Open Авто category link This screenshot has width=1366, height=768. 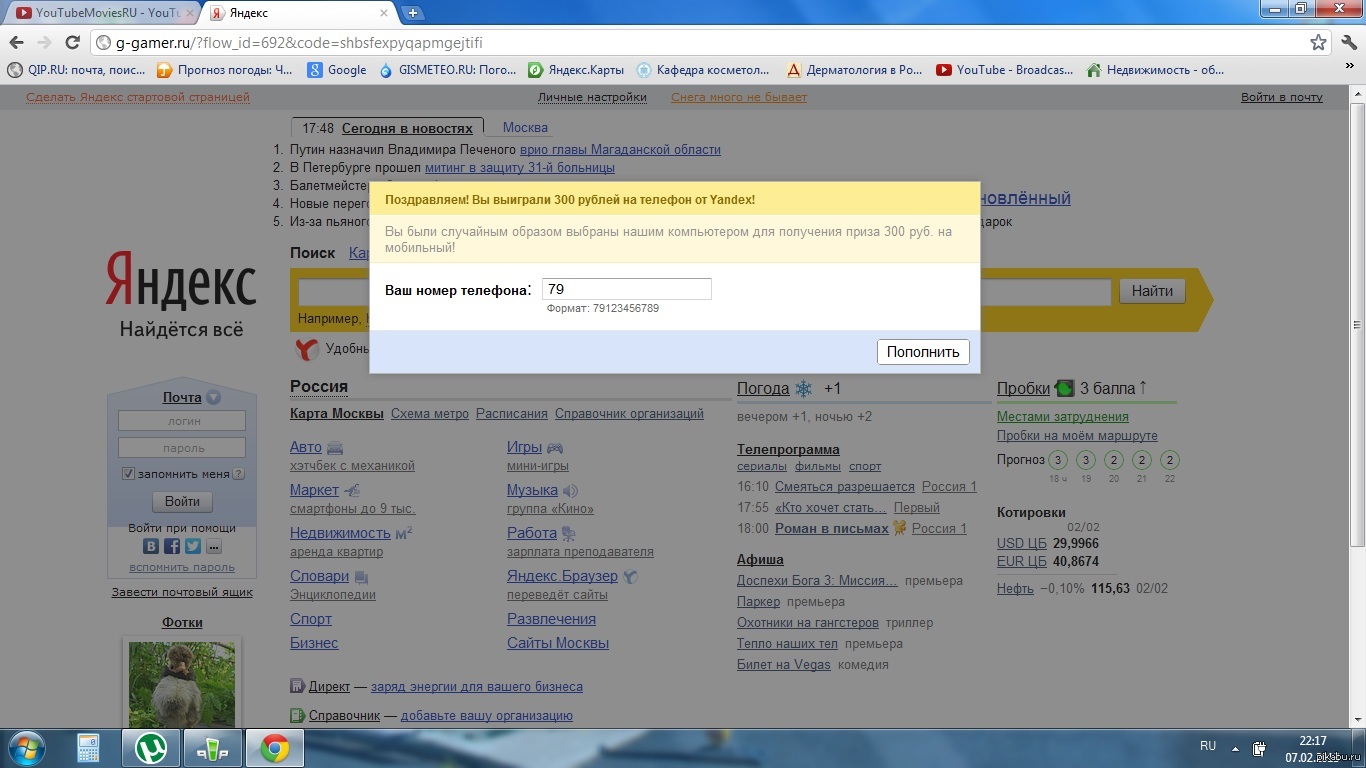pos(306,447)
